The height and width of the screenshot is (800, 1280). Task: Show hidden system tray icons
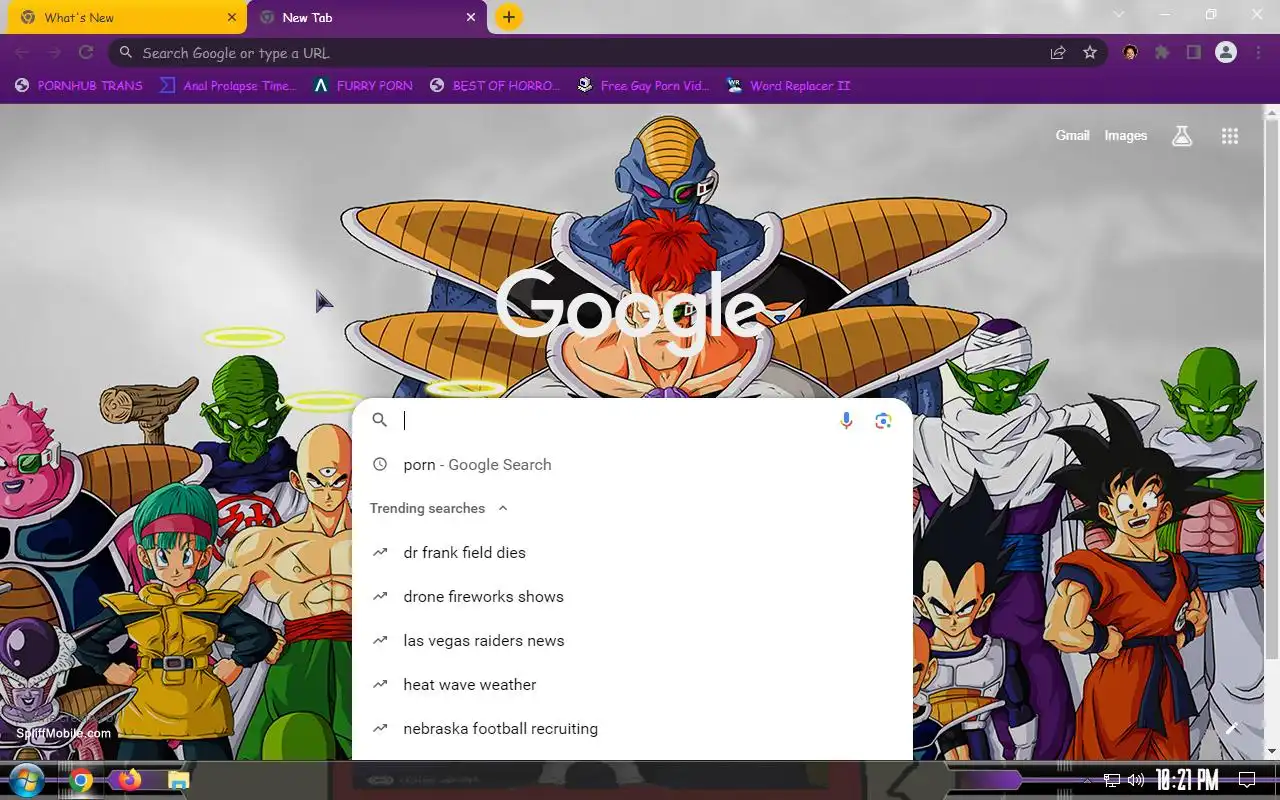coord(1087,780)
